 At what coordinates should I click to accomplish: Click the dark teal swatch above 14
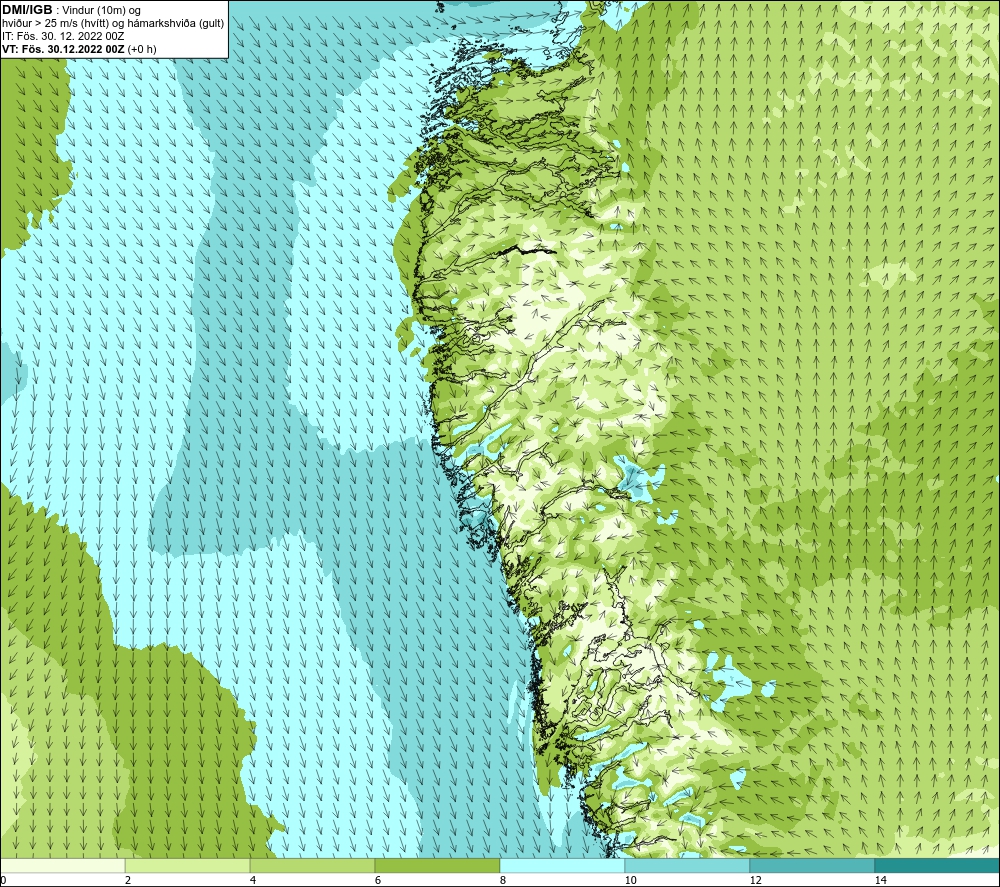point(938,865)
